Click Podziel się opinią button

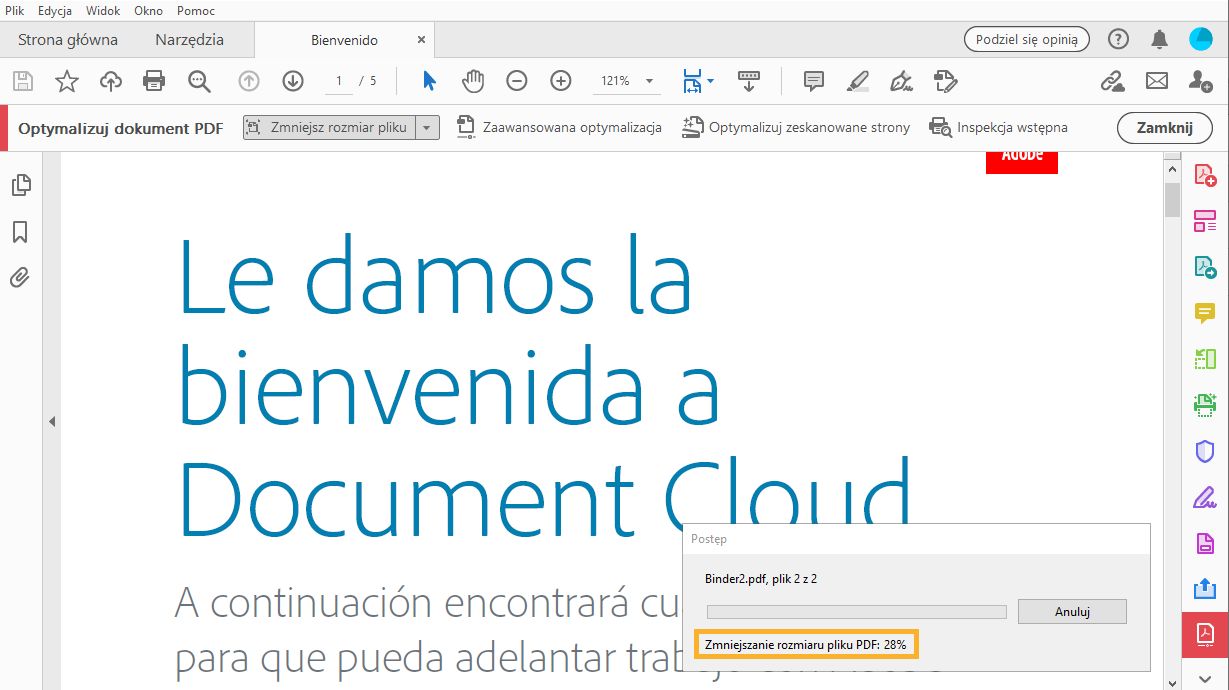pyautogui.click(x=1026, y=39)
